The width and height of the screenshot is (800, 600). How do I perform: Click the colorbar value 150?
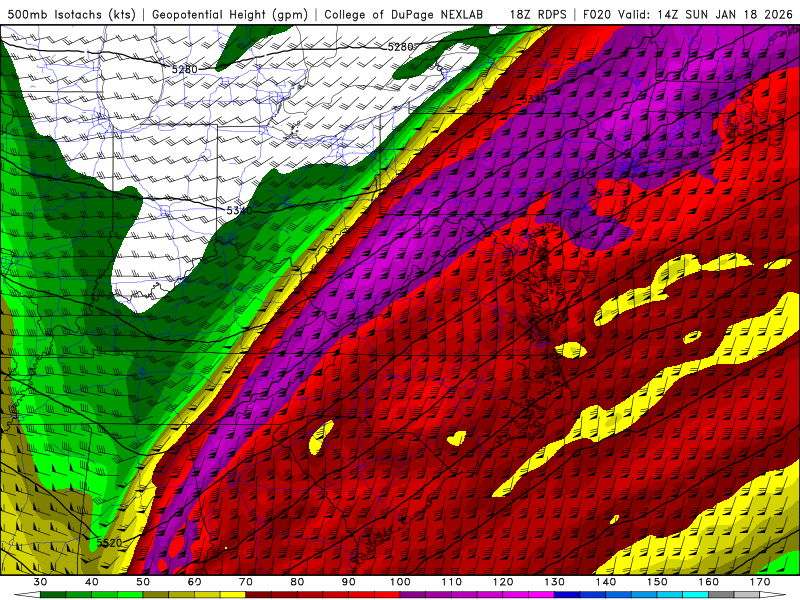click(657, 582)
